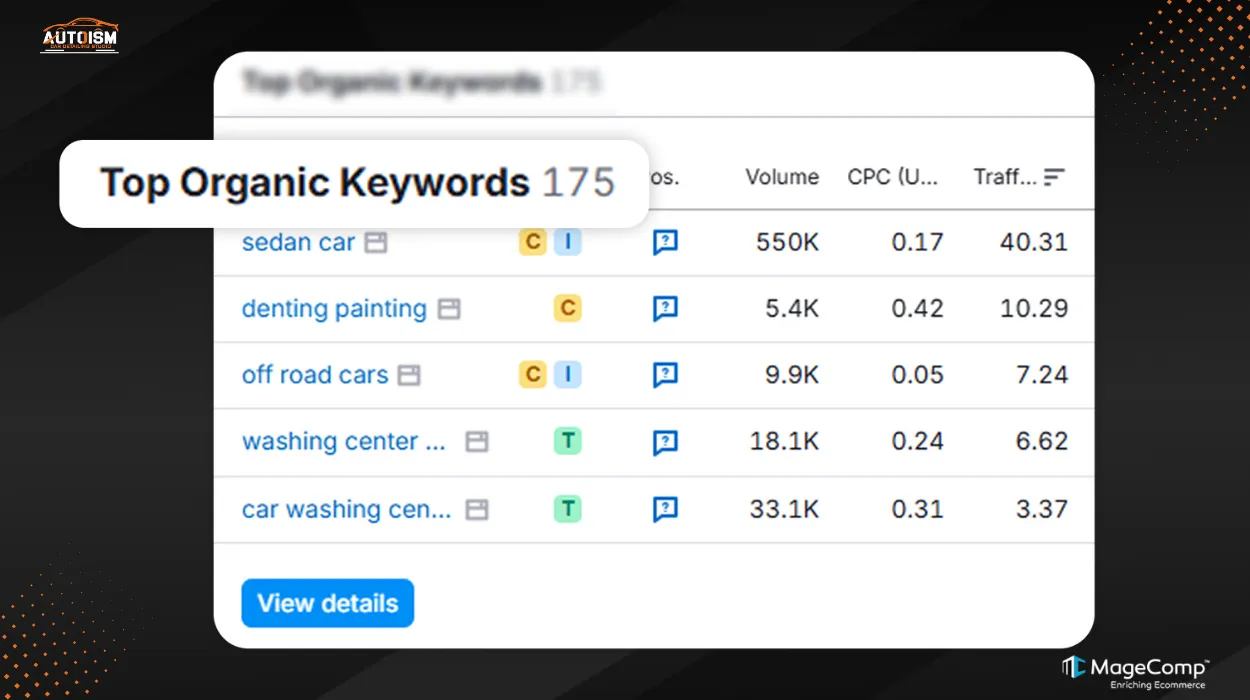Click the CPC column header
1250x700 pixels.
click(893, 177)
